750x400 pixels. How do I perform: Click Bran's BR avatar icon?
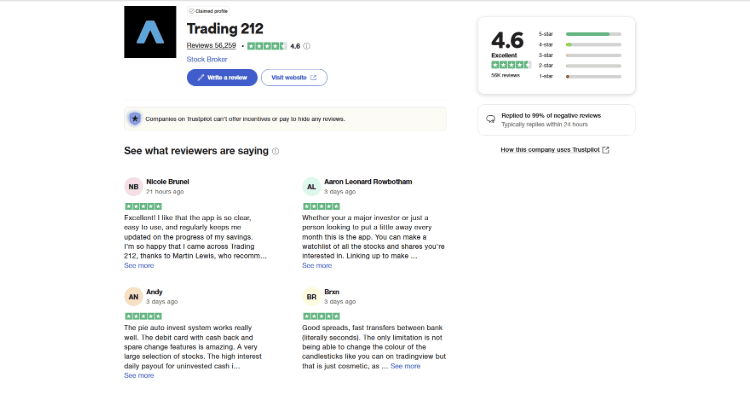(x=311, y=296)
